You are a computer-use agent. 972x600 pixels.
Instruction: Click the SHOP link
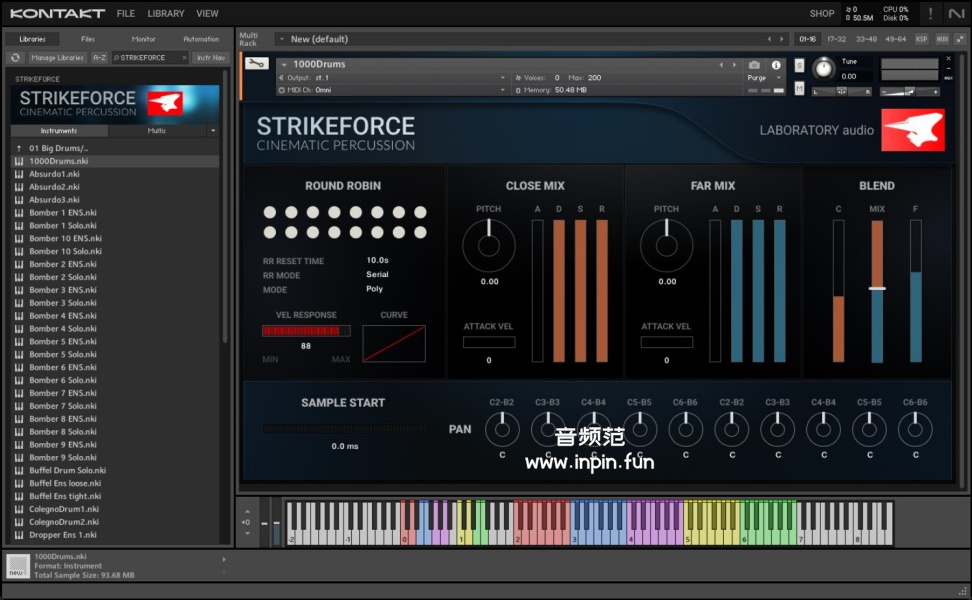822,14
